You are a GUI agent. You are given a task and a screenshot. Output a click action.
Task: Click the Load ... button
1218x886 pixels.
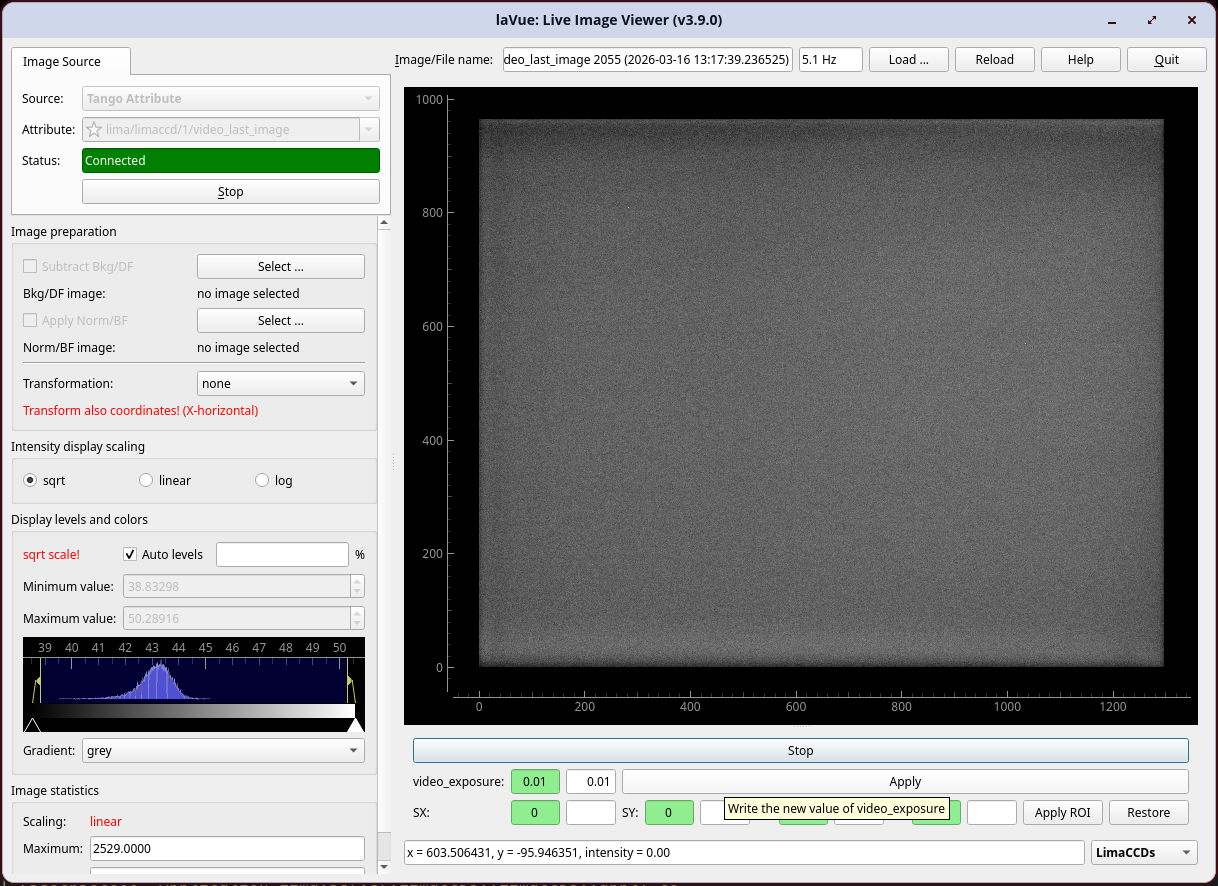coord(908,60)
